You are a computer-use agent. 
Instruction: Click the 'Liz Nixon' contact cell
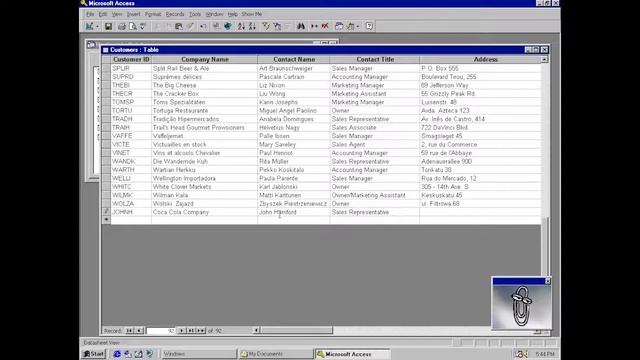click(294, 85)
